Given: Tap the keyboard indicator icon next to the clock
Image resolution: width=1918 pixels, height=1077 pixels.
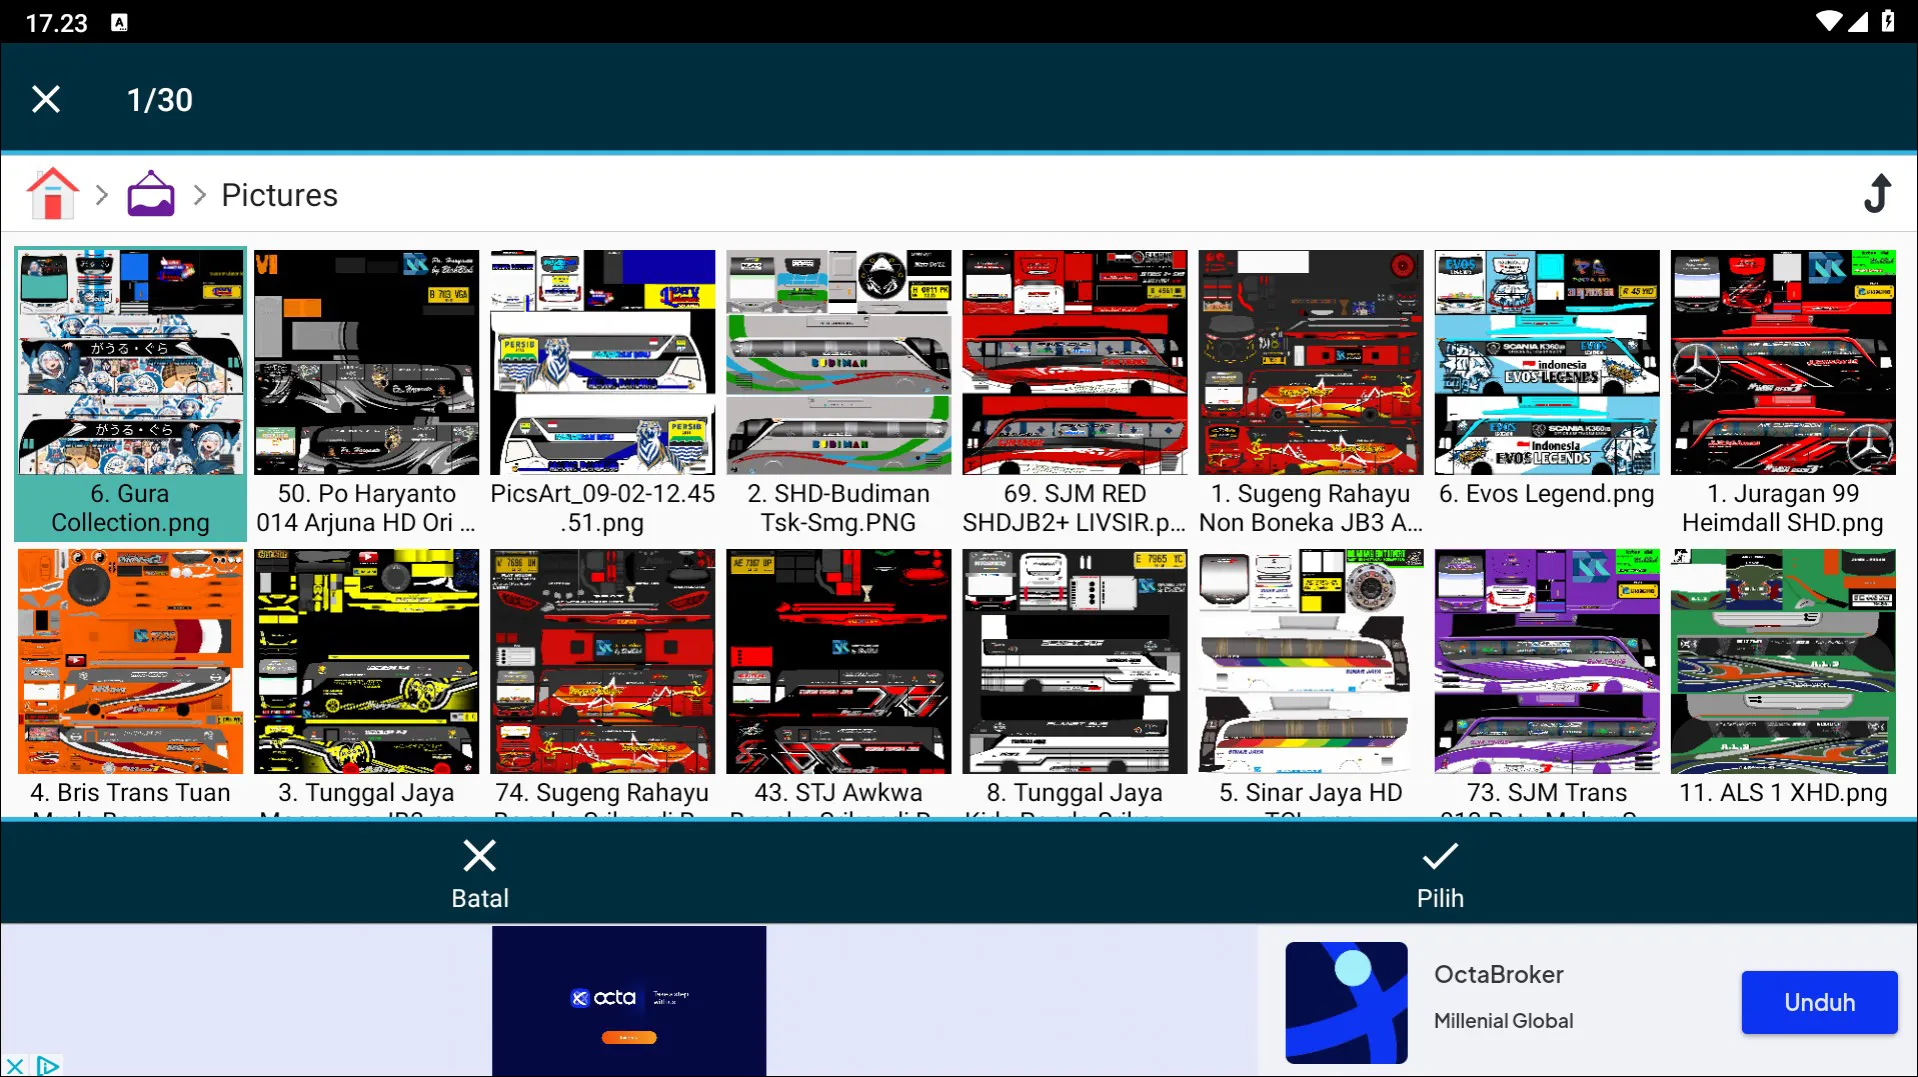Looking at the screenshot, I should click(120, 21).
